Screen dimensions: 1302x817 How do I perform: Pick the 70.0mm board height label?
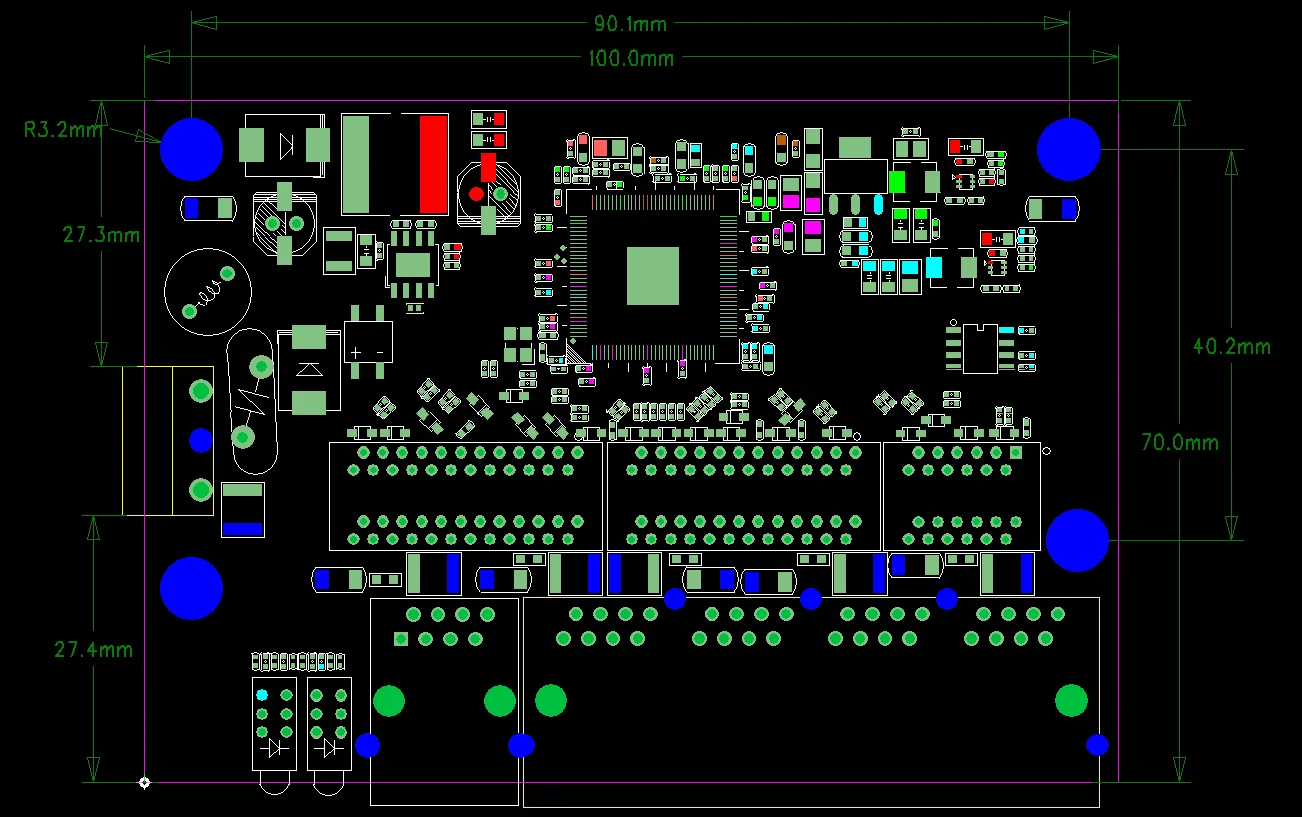pos(1180,441)
